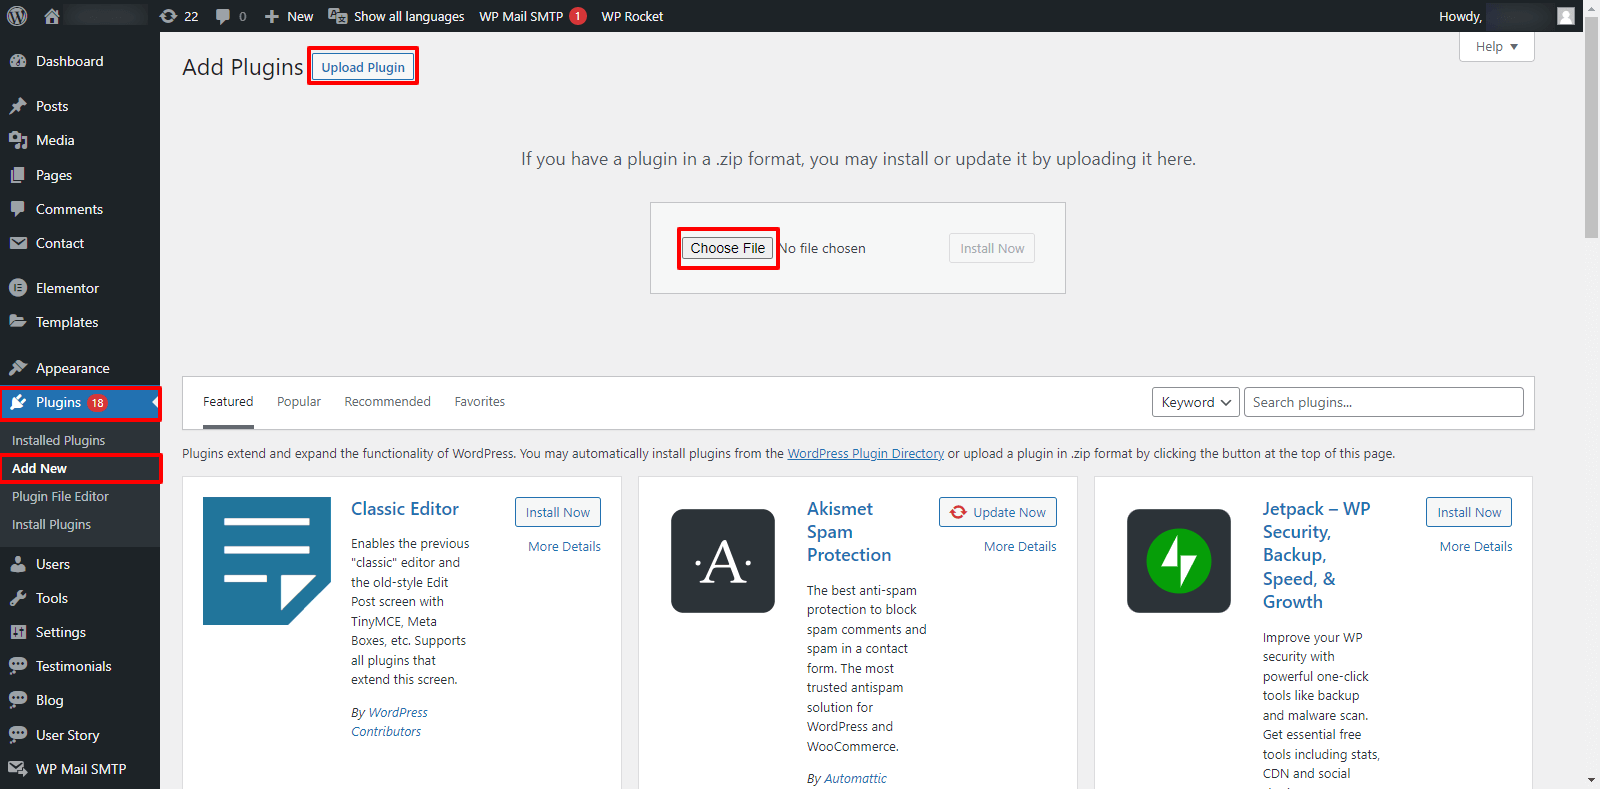Open More Details for Akismet

(x=1020, y=546)
